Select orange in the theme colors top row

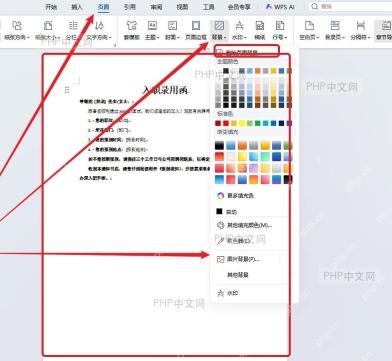tap(258, 71)
